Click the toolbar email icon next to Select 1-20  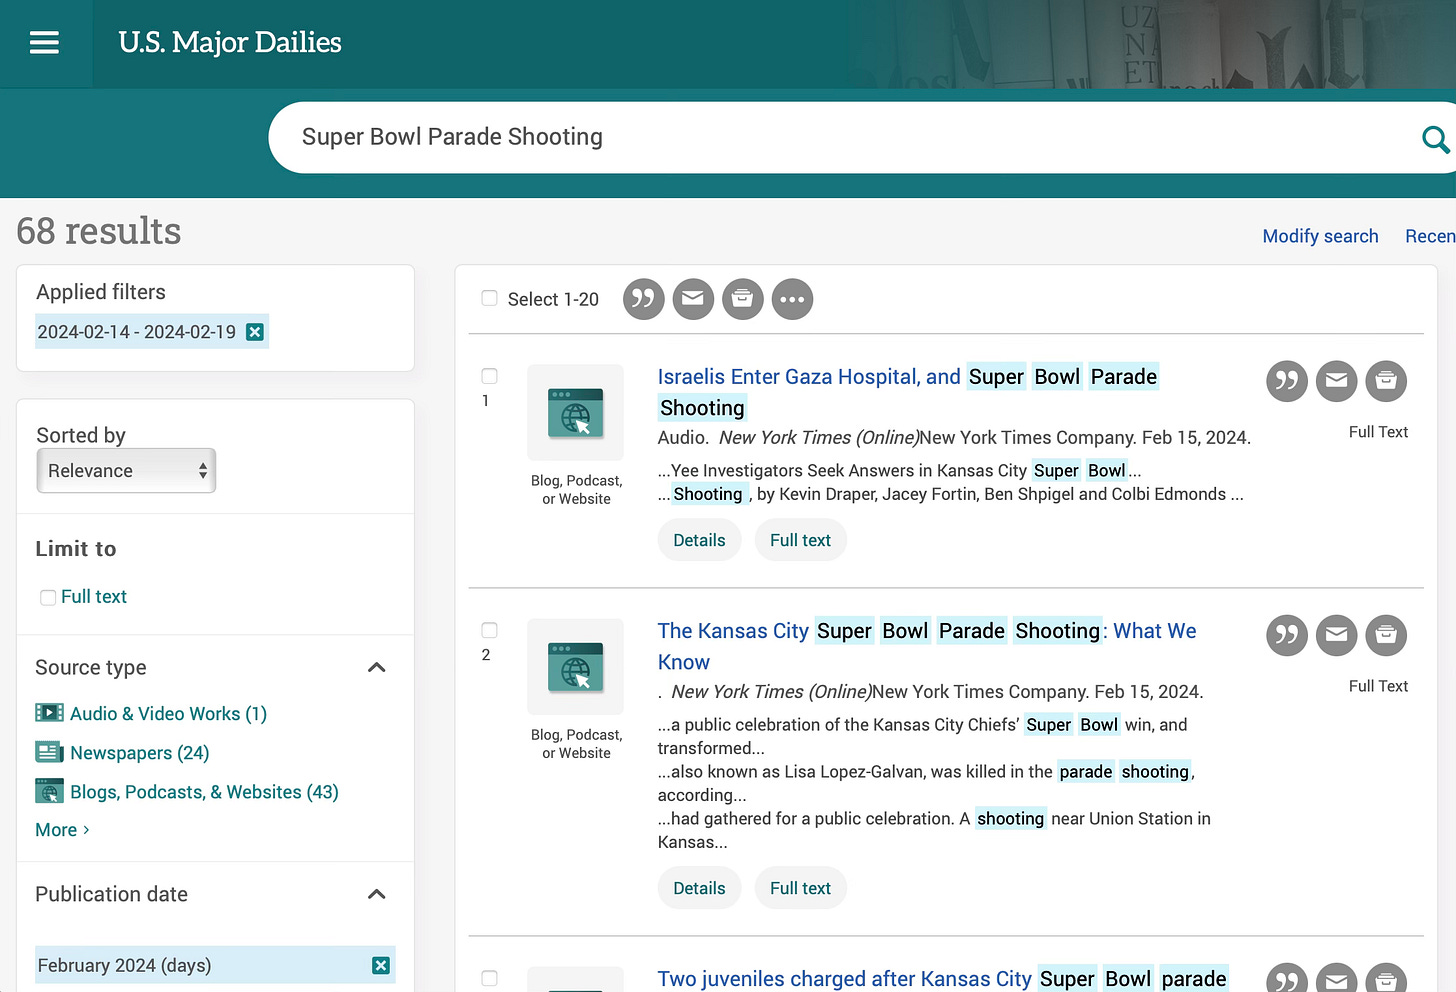click(693, 299)
